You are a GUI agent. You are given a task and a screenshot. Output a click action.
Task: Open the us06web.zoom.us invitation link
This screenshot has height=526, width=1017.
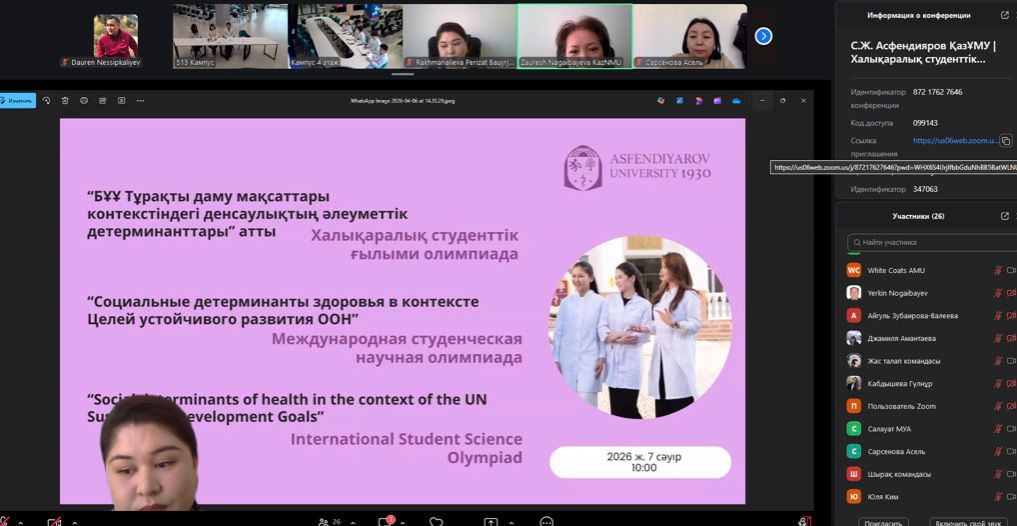pyautogui.click(x=955, y=141)
